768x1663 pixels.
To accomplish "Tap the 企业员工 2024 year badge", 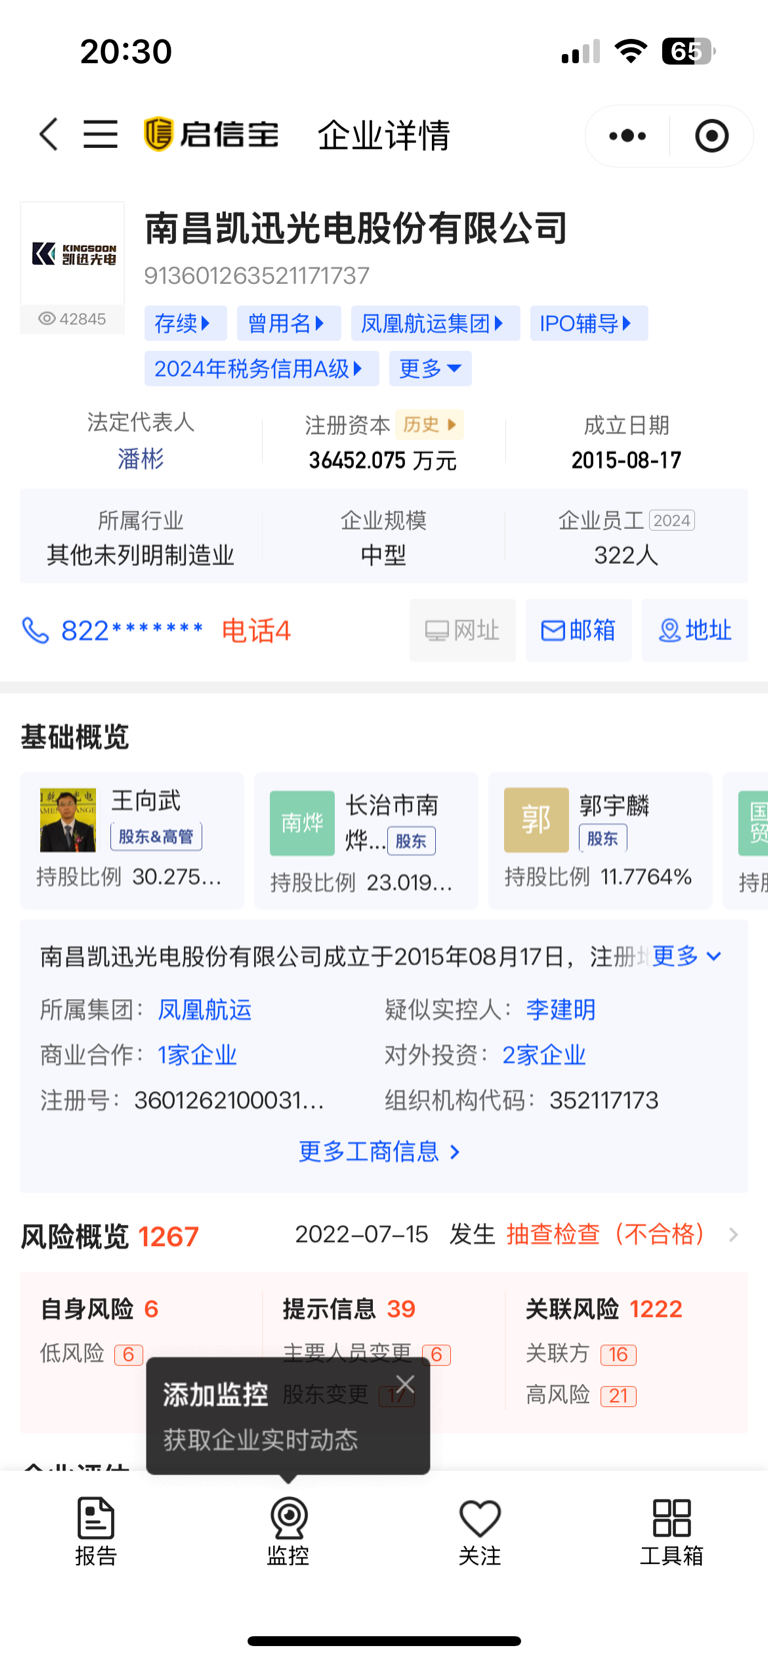I will coord(672,520).
